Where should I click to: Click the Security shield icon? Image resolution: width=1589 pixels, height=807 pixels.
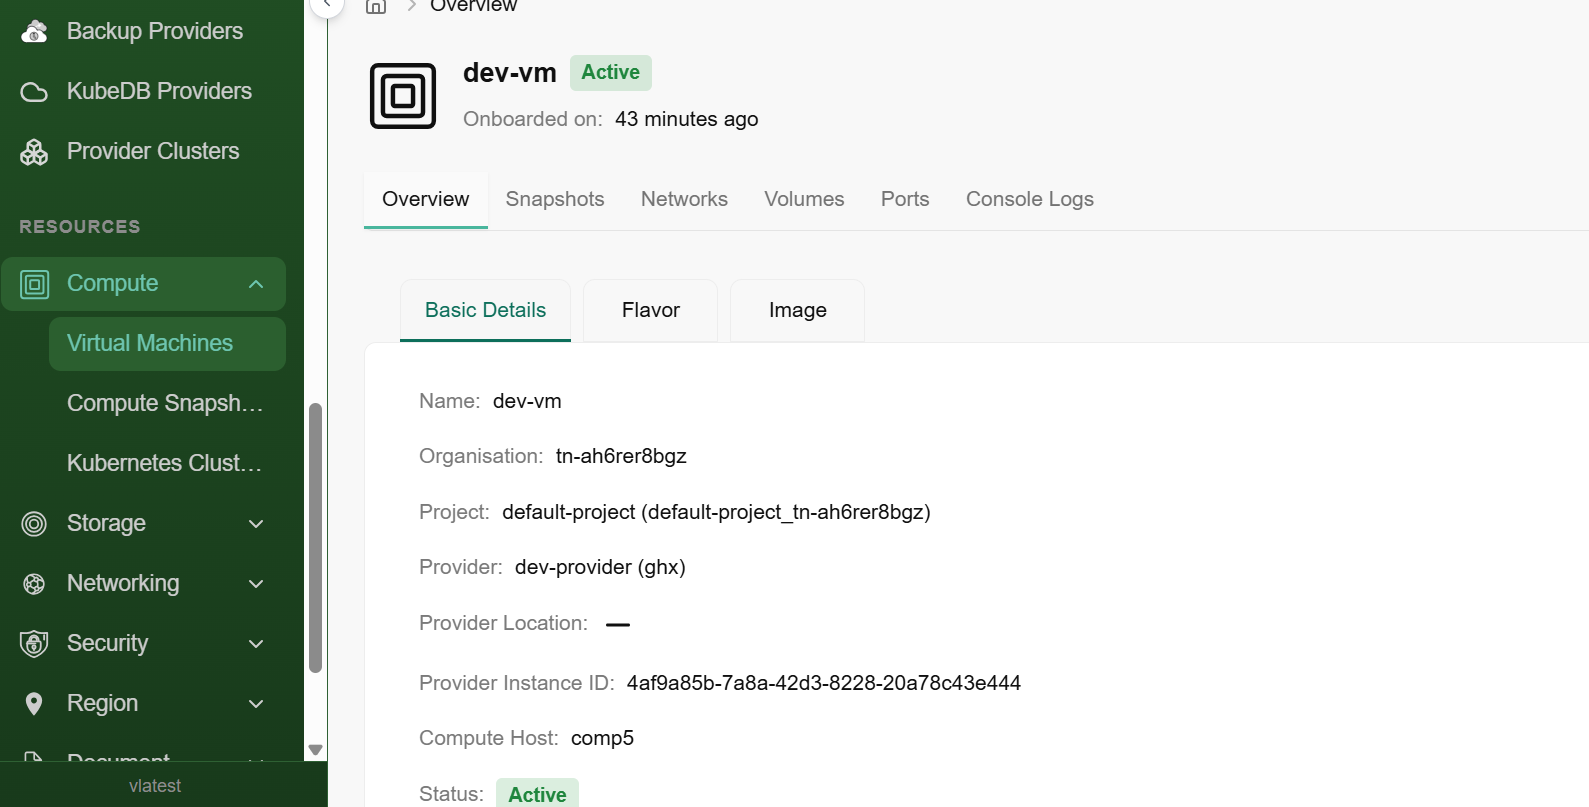tap(34, 644)
